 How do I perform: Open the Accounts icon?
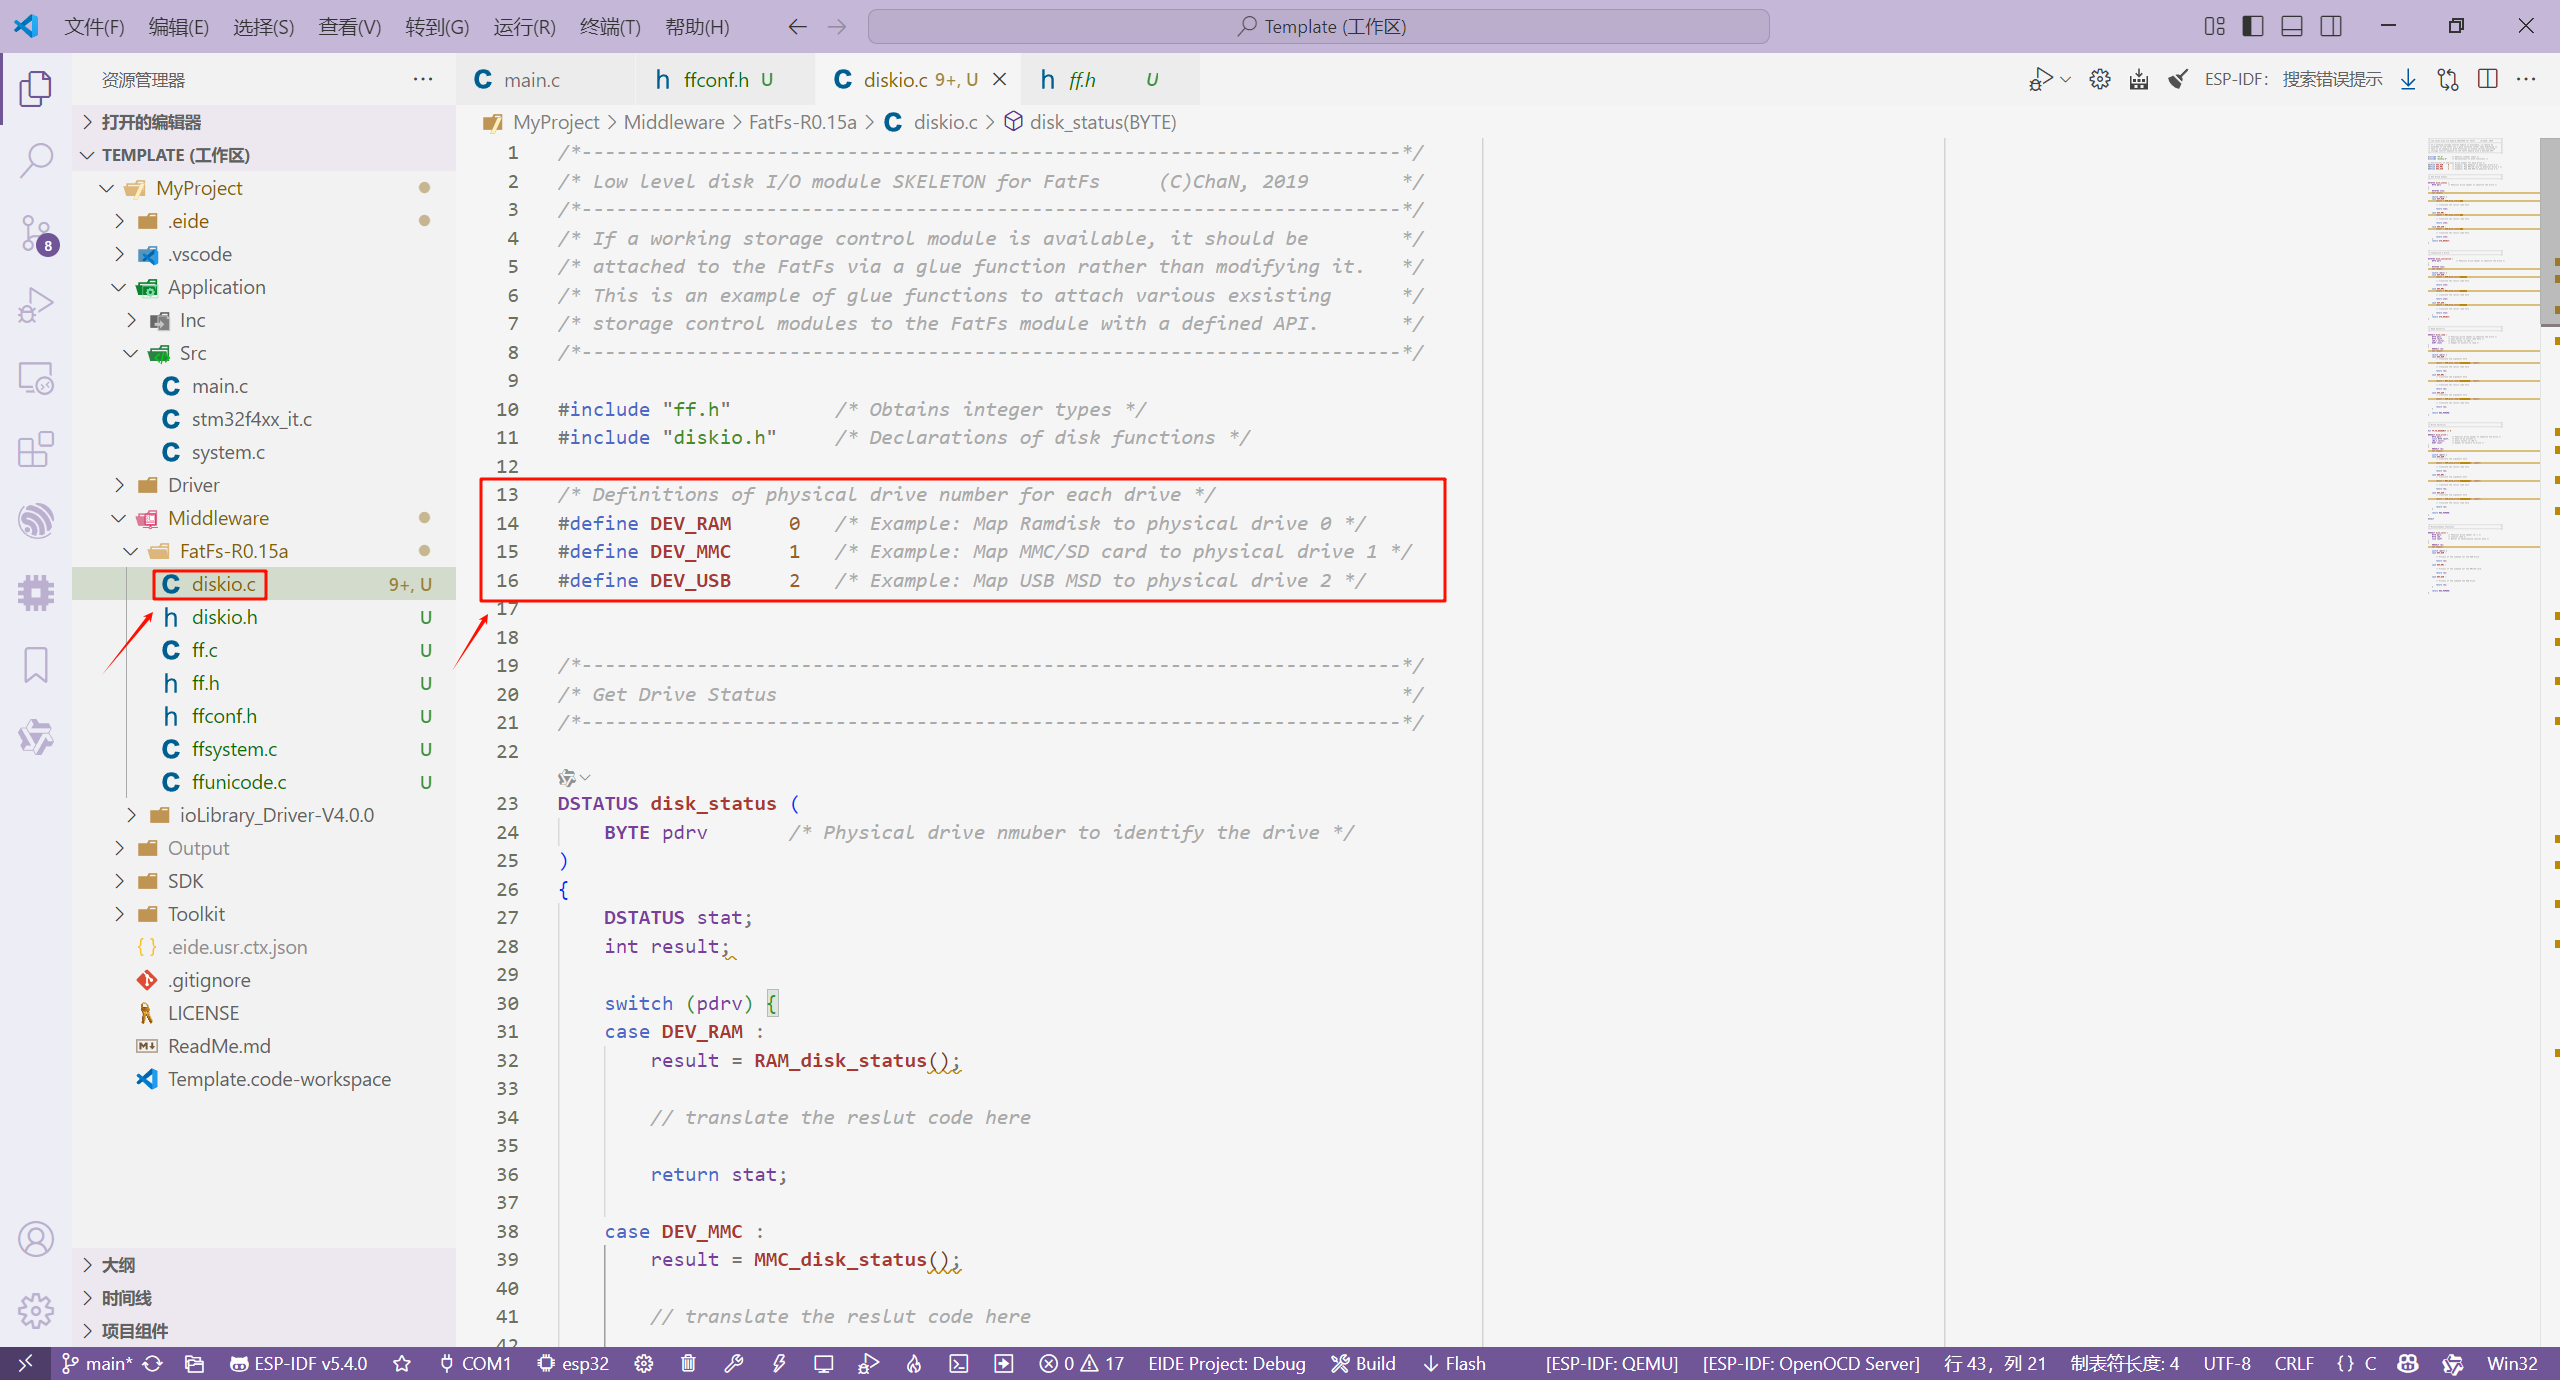pyautogui.click(x=36, y=1239)
